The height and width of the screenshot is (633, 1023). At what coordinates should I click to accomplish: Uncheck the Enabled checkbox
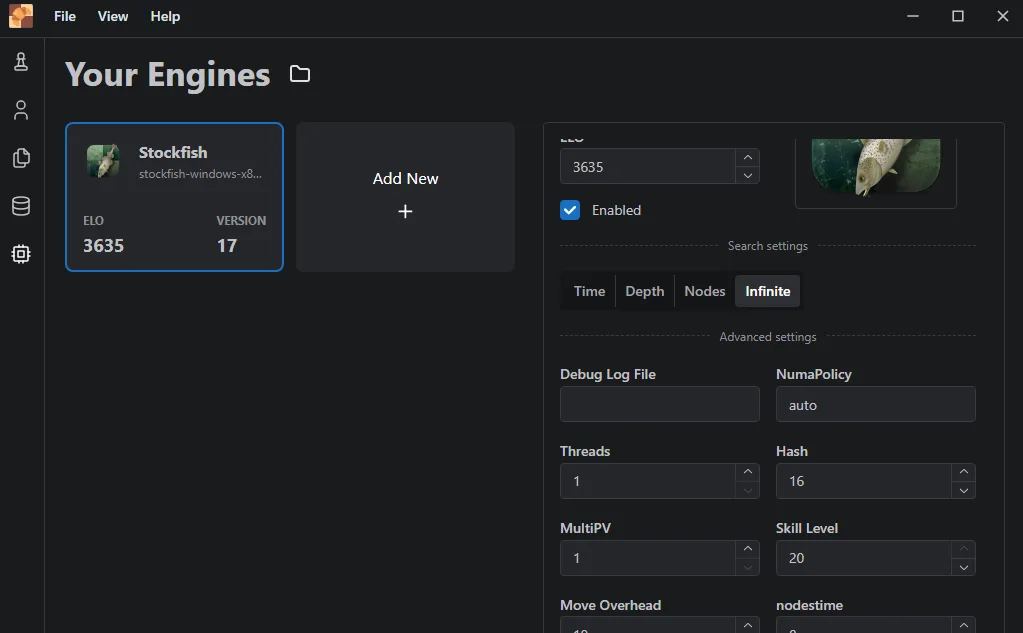coord(570,210)
